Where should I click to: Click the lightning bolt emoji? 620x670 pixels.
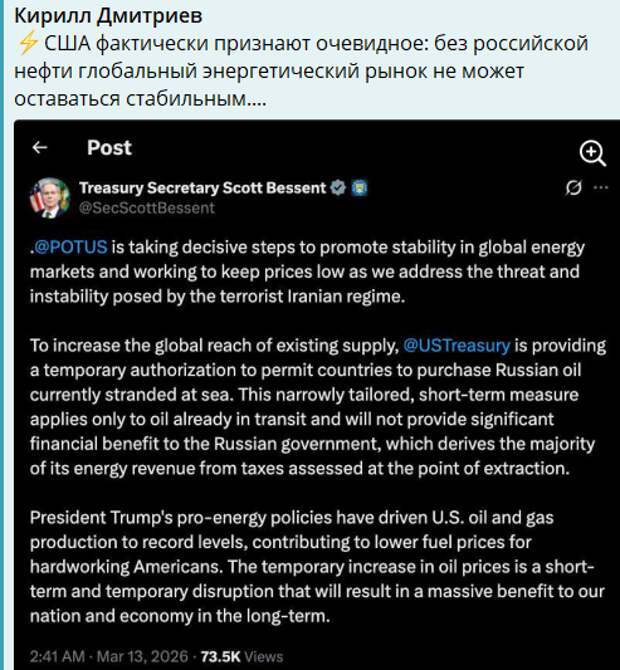coord(28,45)
